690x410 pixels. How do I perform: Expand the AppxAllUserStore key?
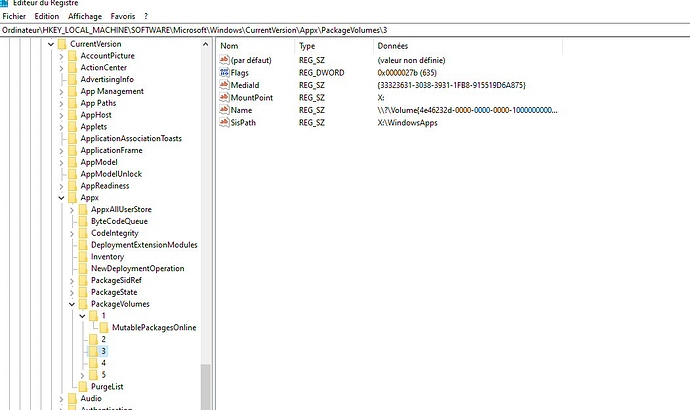72,210
